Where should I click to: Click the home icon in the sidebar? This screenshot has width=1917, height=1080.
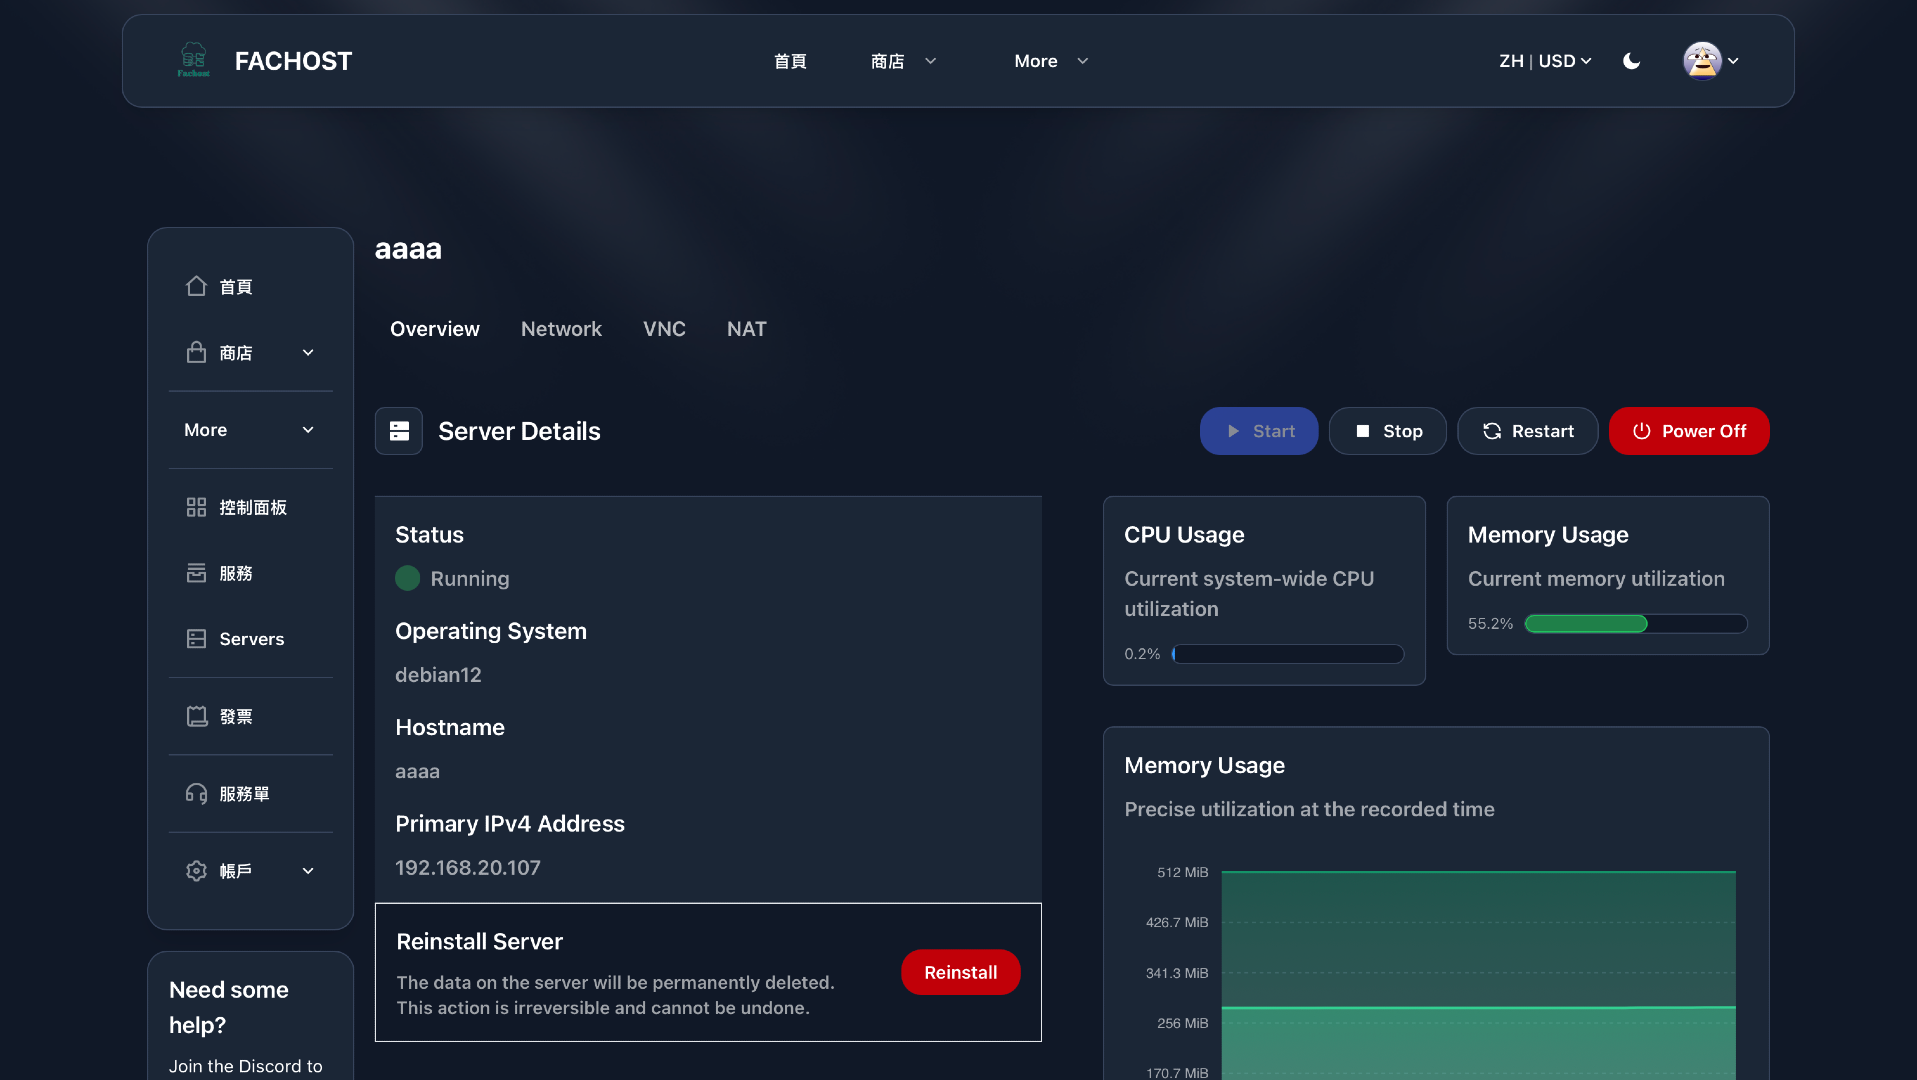point(196,287)
